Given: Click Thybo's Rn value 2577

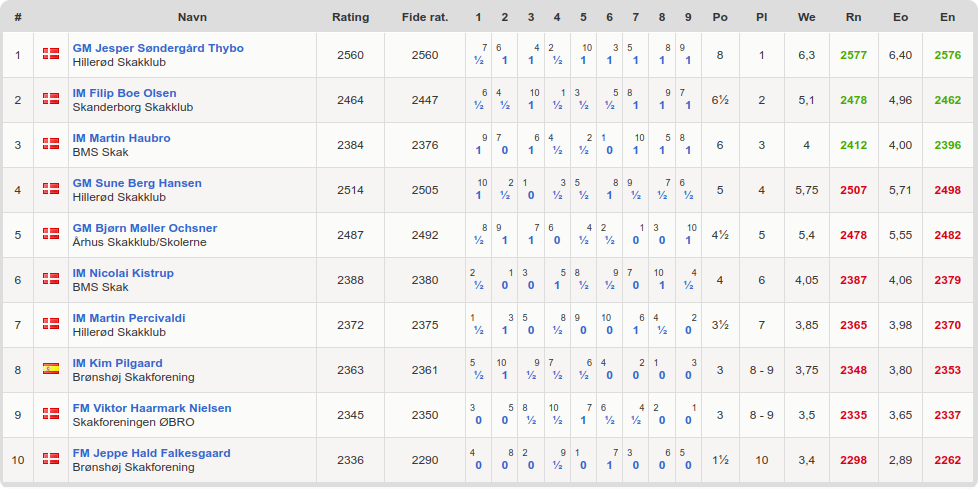Looking at the screenshot, I should tap(853, 55).
